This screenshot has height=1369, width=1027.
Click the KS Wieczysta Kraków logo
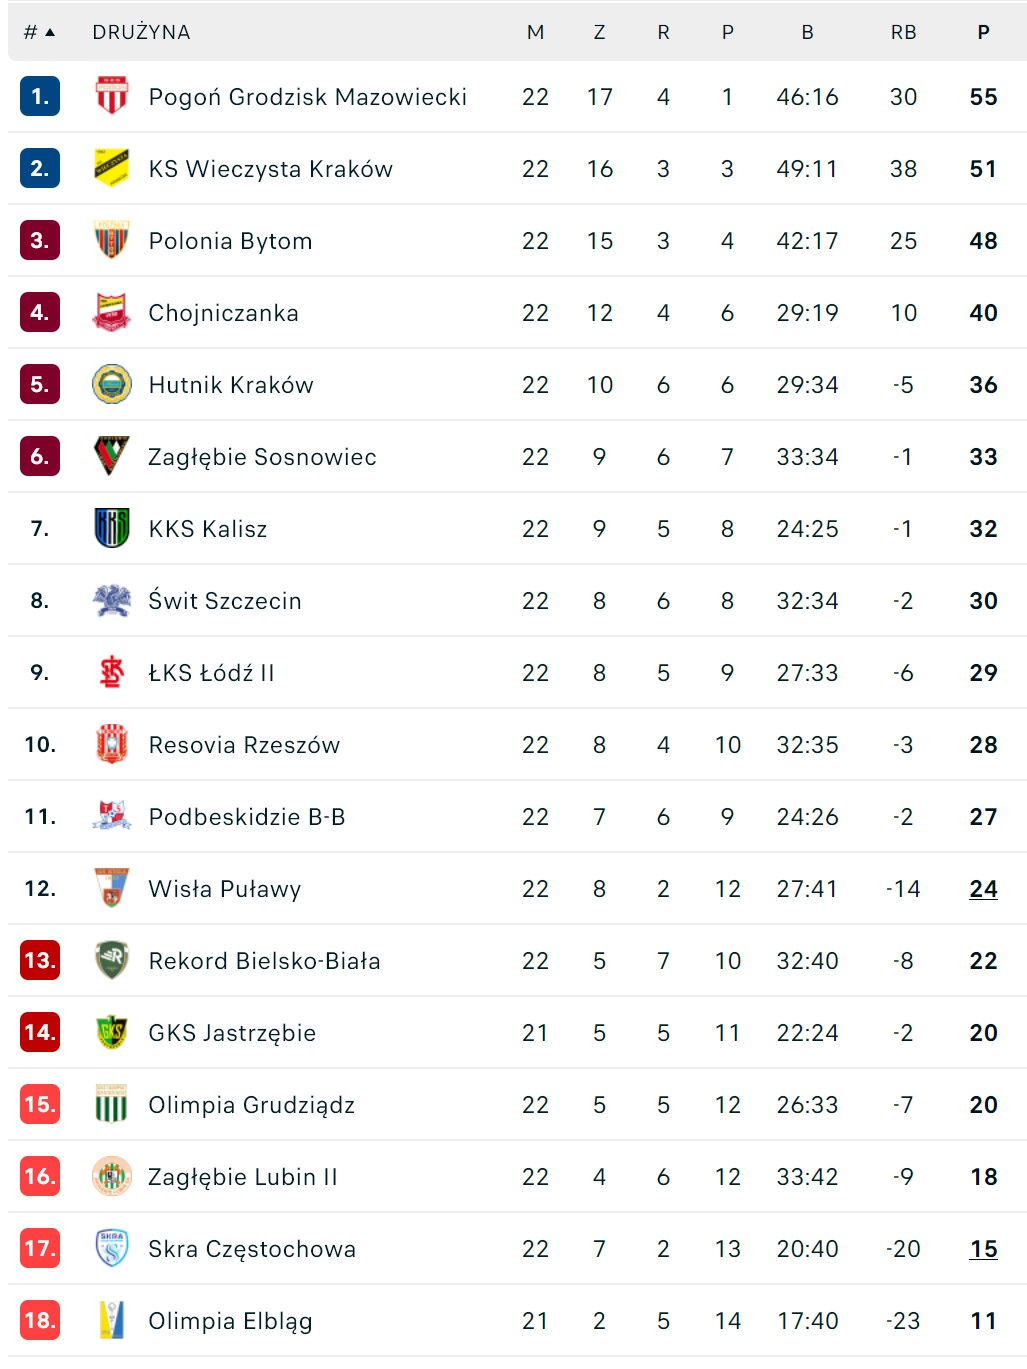point(111,168)
